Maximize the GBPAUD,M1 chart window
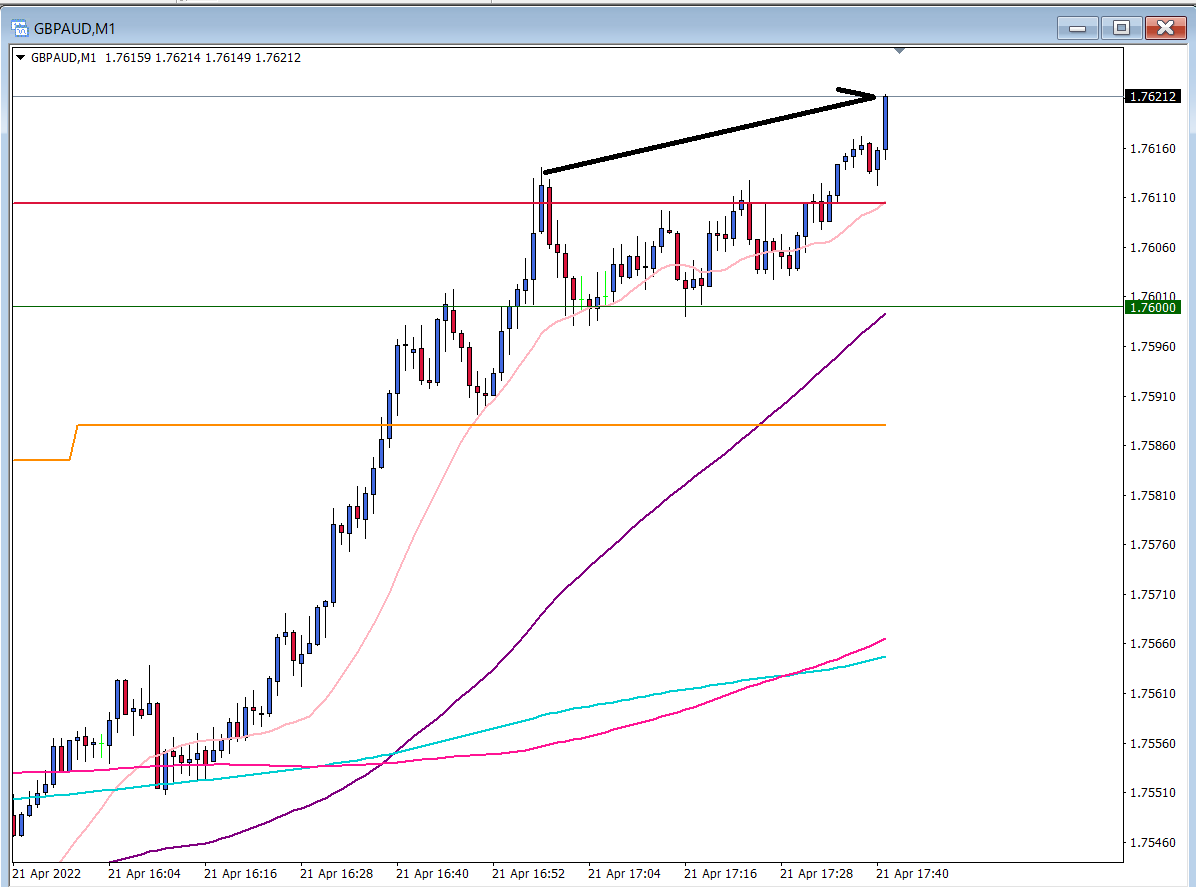Image resolution: width=1196 pixels, height=887 pixels. coord(1121,28)
